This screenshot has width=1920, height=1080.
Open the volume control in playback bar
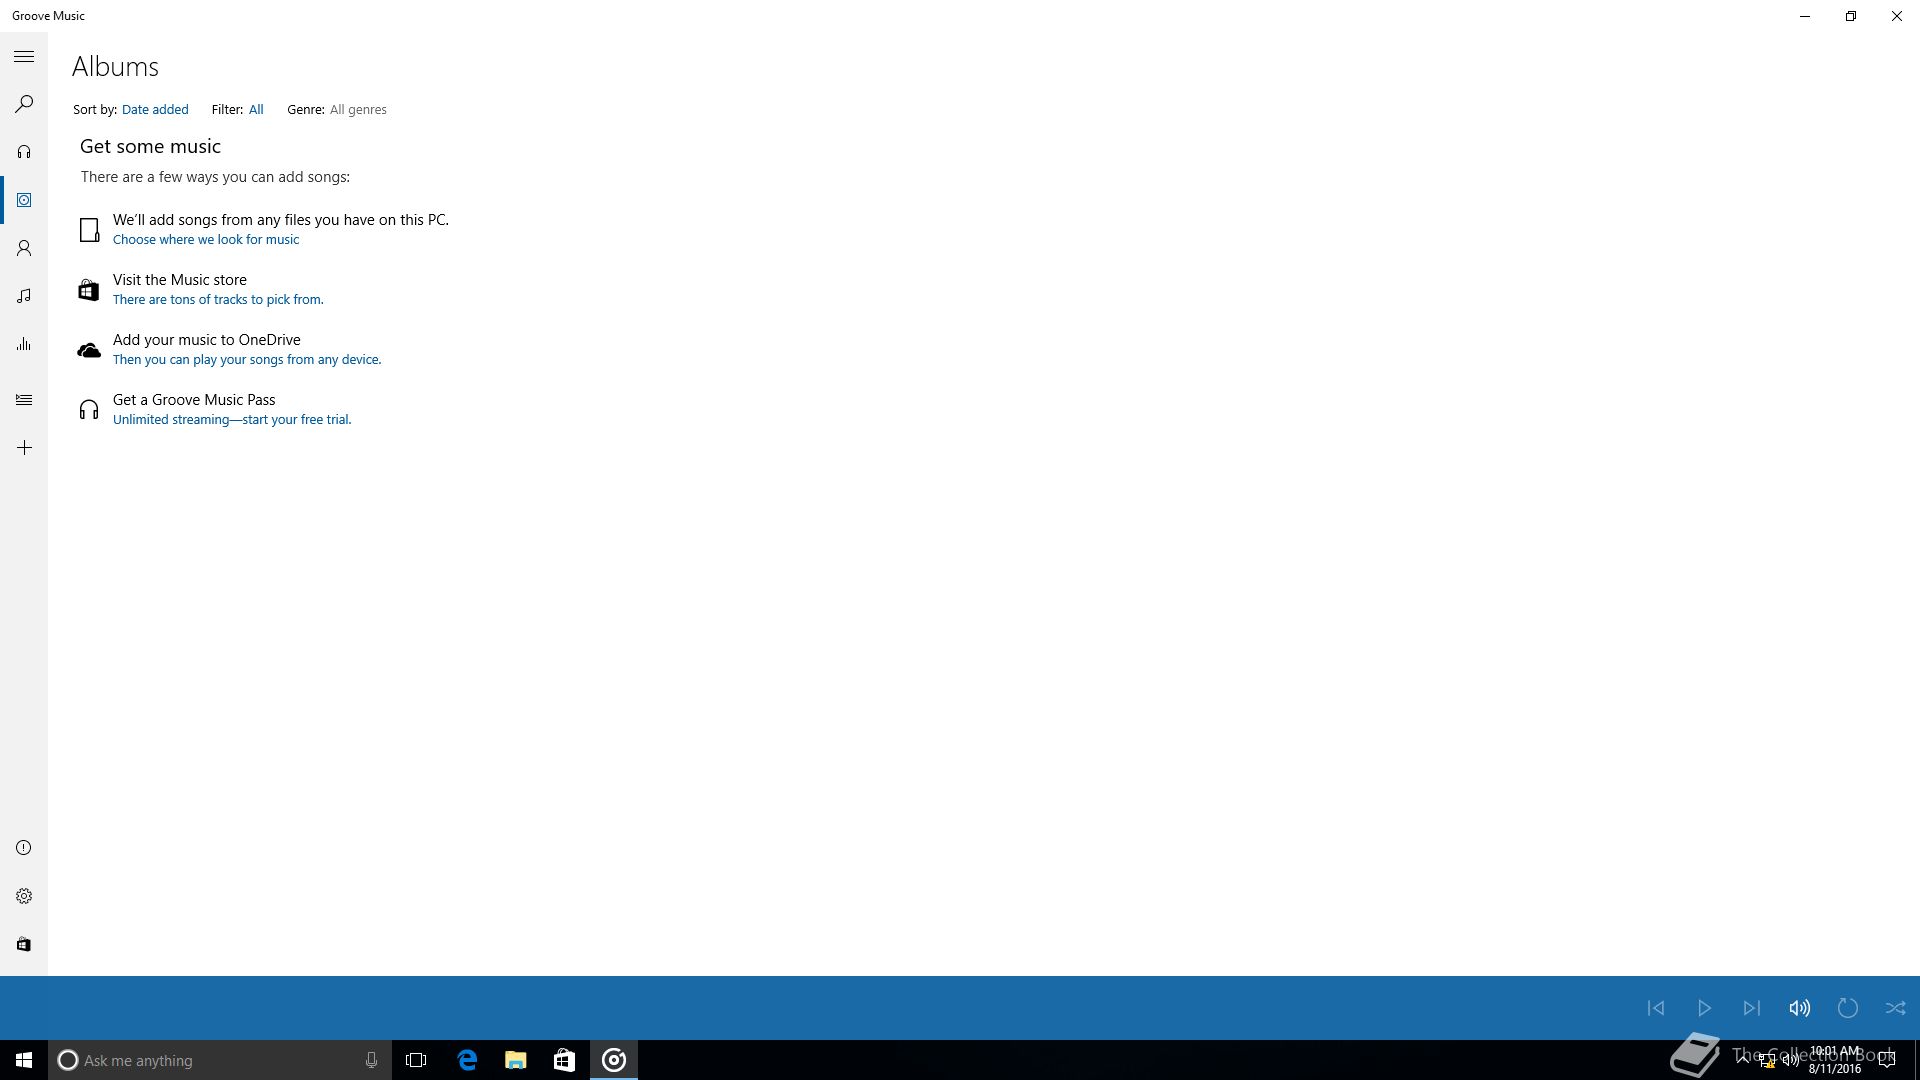click(x=1800, y=1008)
